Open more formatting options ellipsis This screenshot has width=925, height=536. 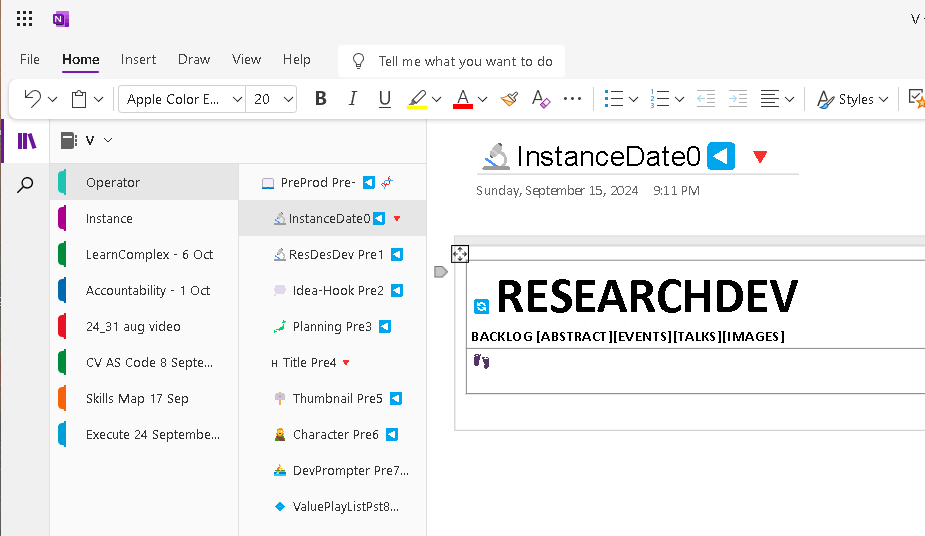click(572, 98)
